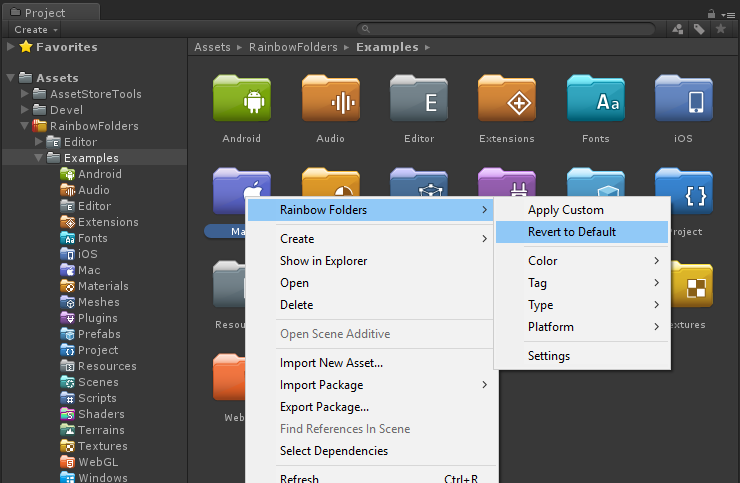
Task: Expand the Favorites section
Action: [x=10, y=46]
